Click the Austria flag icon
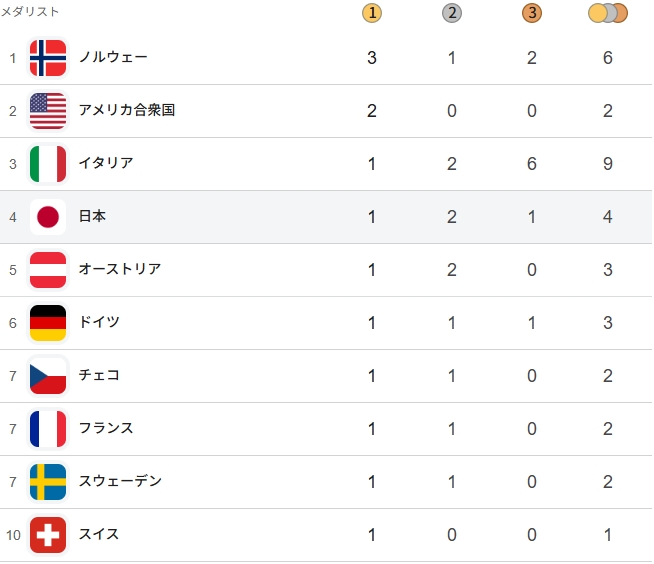 click(48, 270)
